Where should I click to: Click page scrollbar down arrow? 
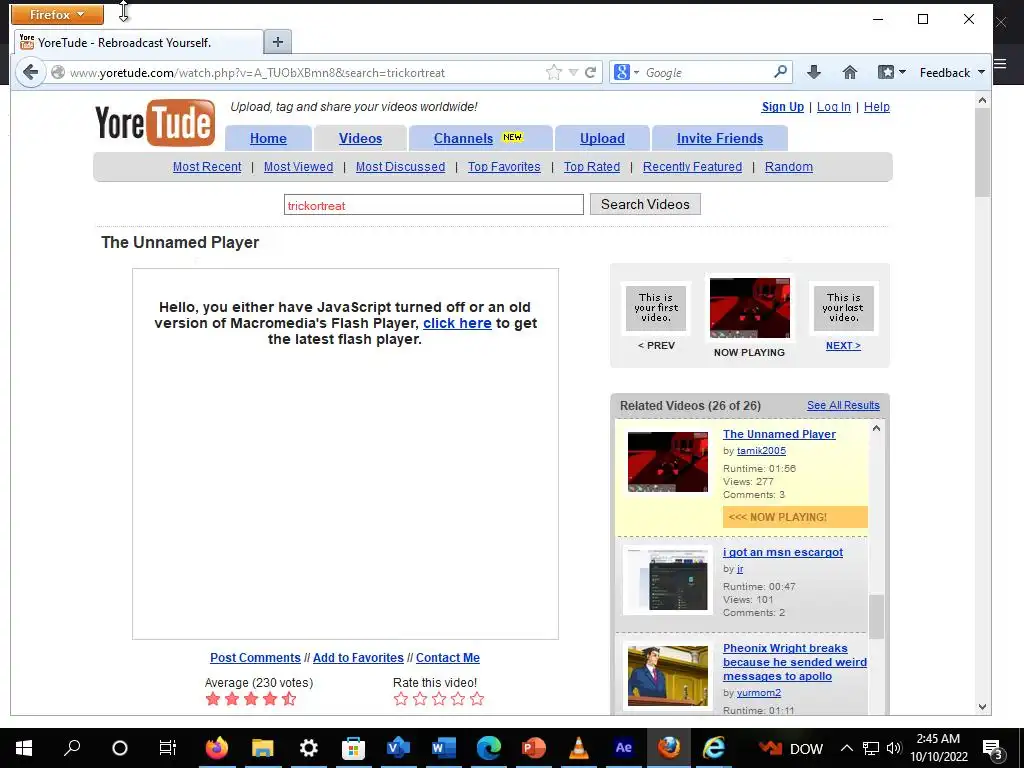coord(982,707)
